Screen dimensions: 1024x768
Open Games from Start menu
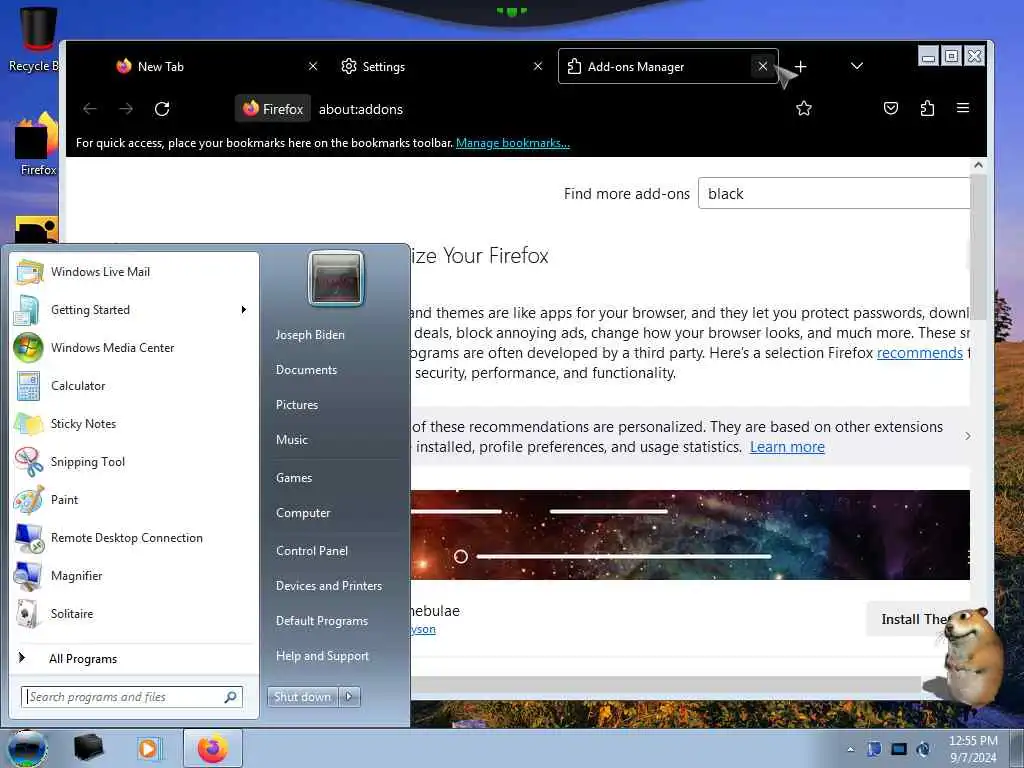pyautogui.click(x=294, y=477)
